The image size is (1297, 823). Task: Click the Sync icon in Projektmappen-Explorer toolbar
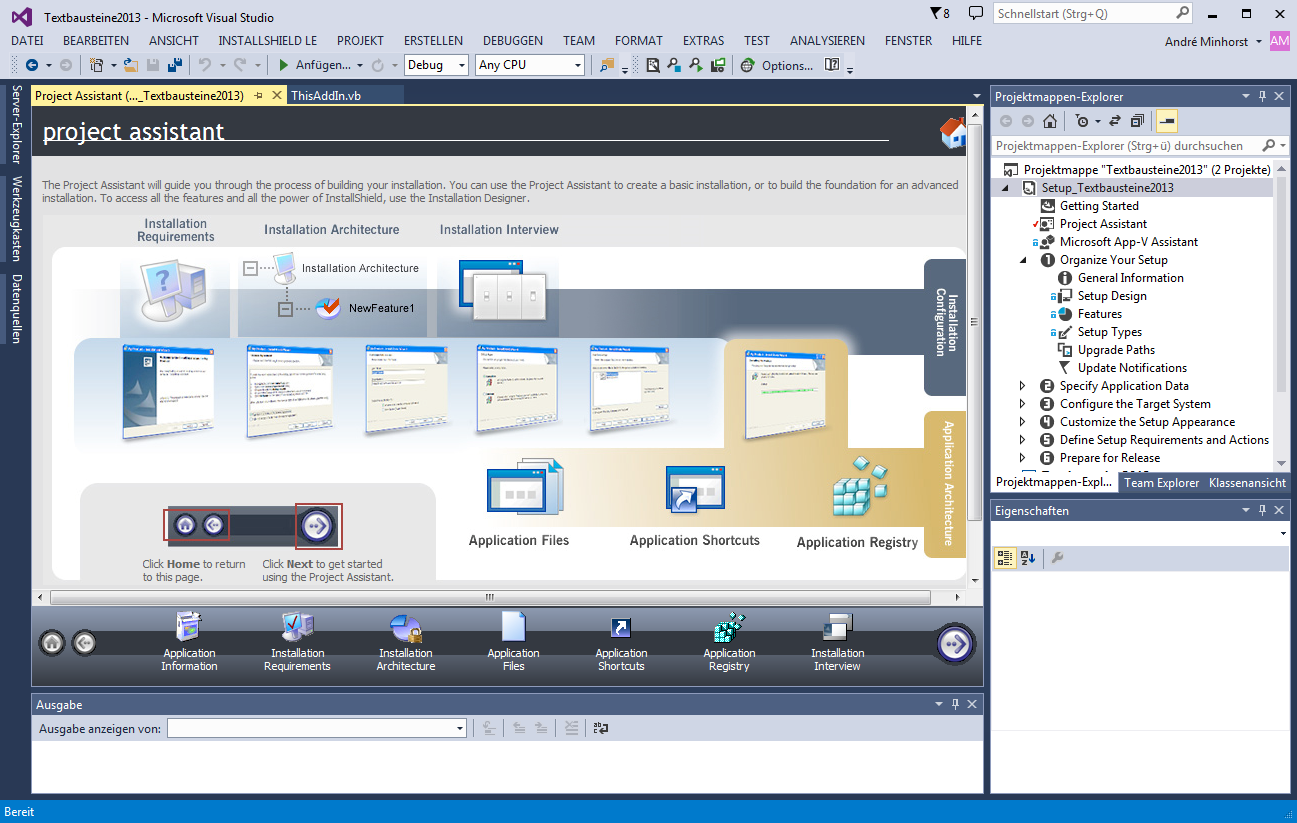pyautogui.click(x=1115, y=121)
